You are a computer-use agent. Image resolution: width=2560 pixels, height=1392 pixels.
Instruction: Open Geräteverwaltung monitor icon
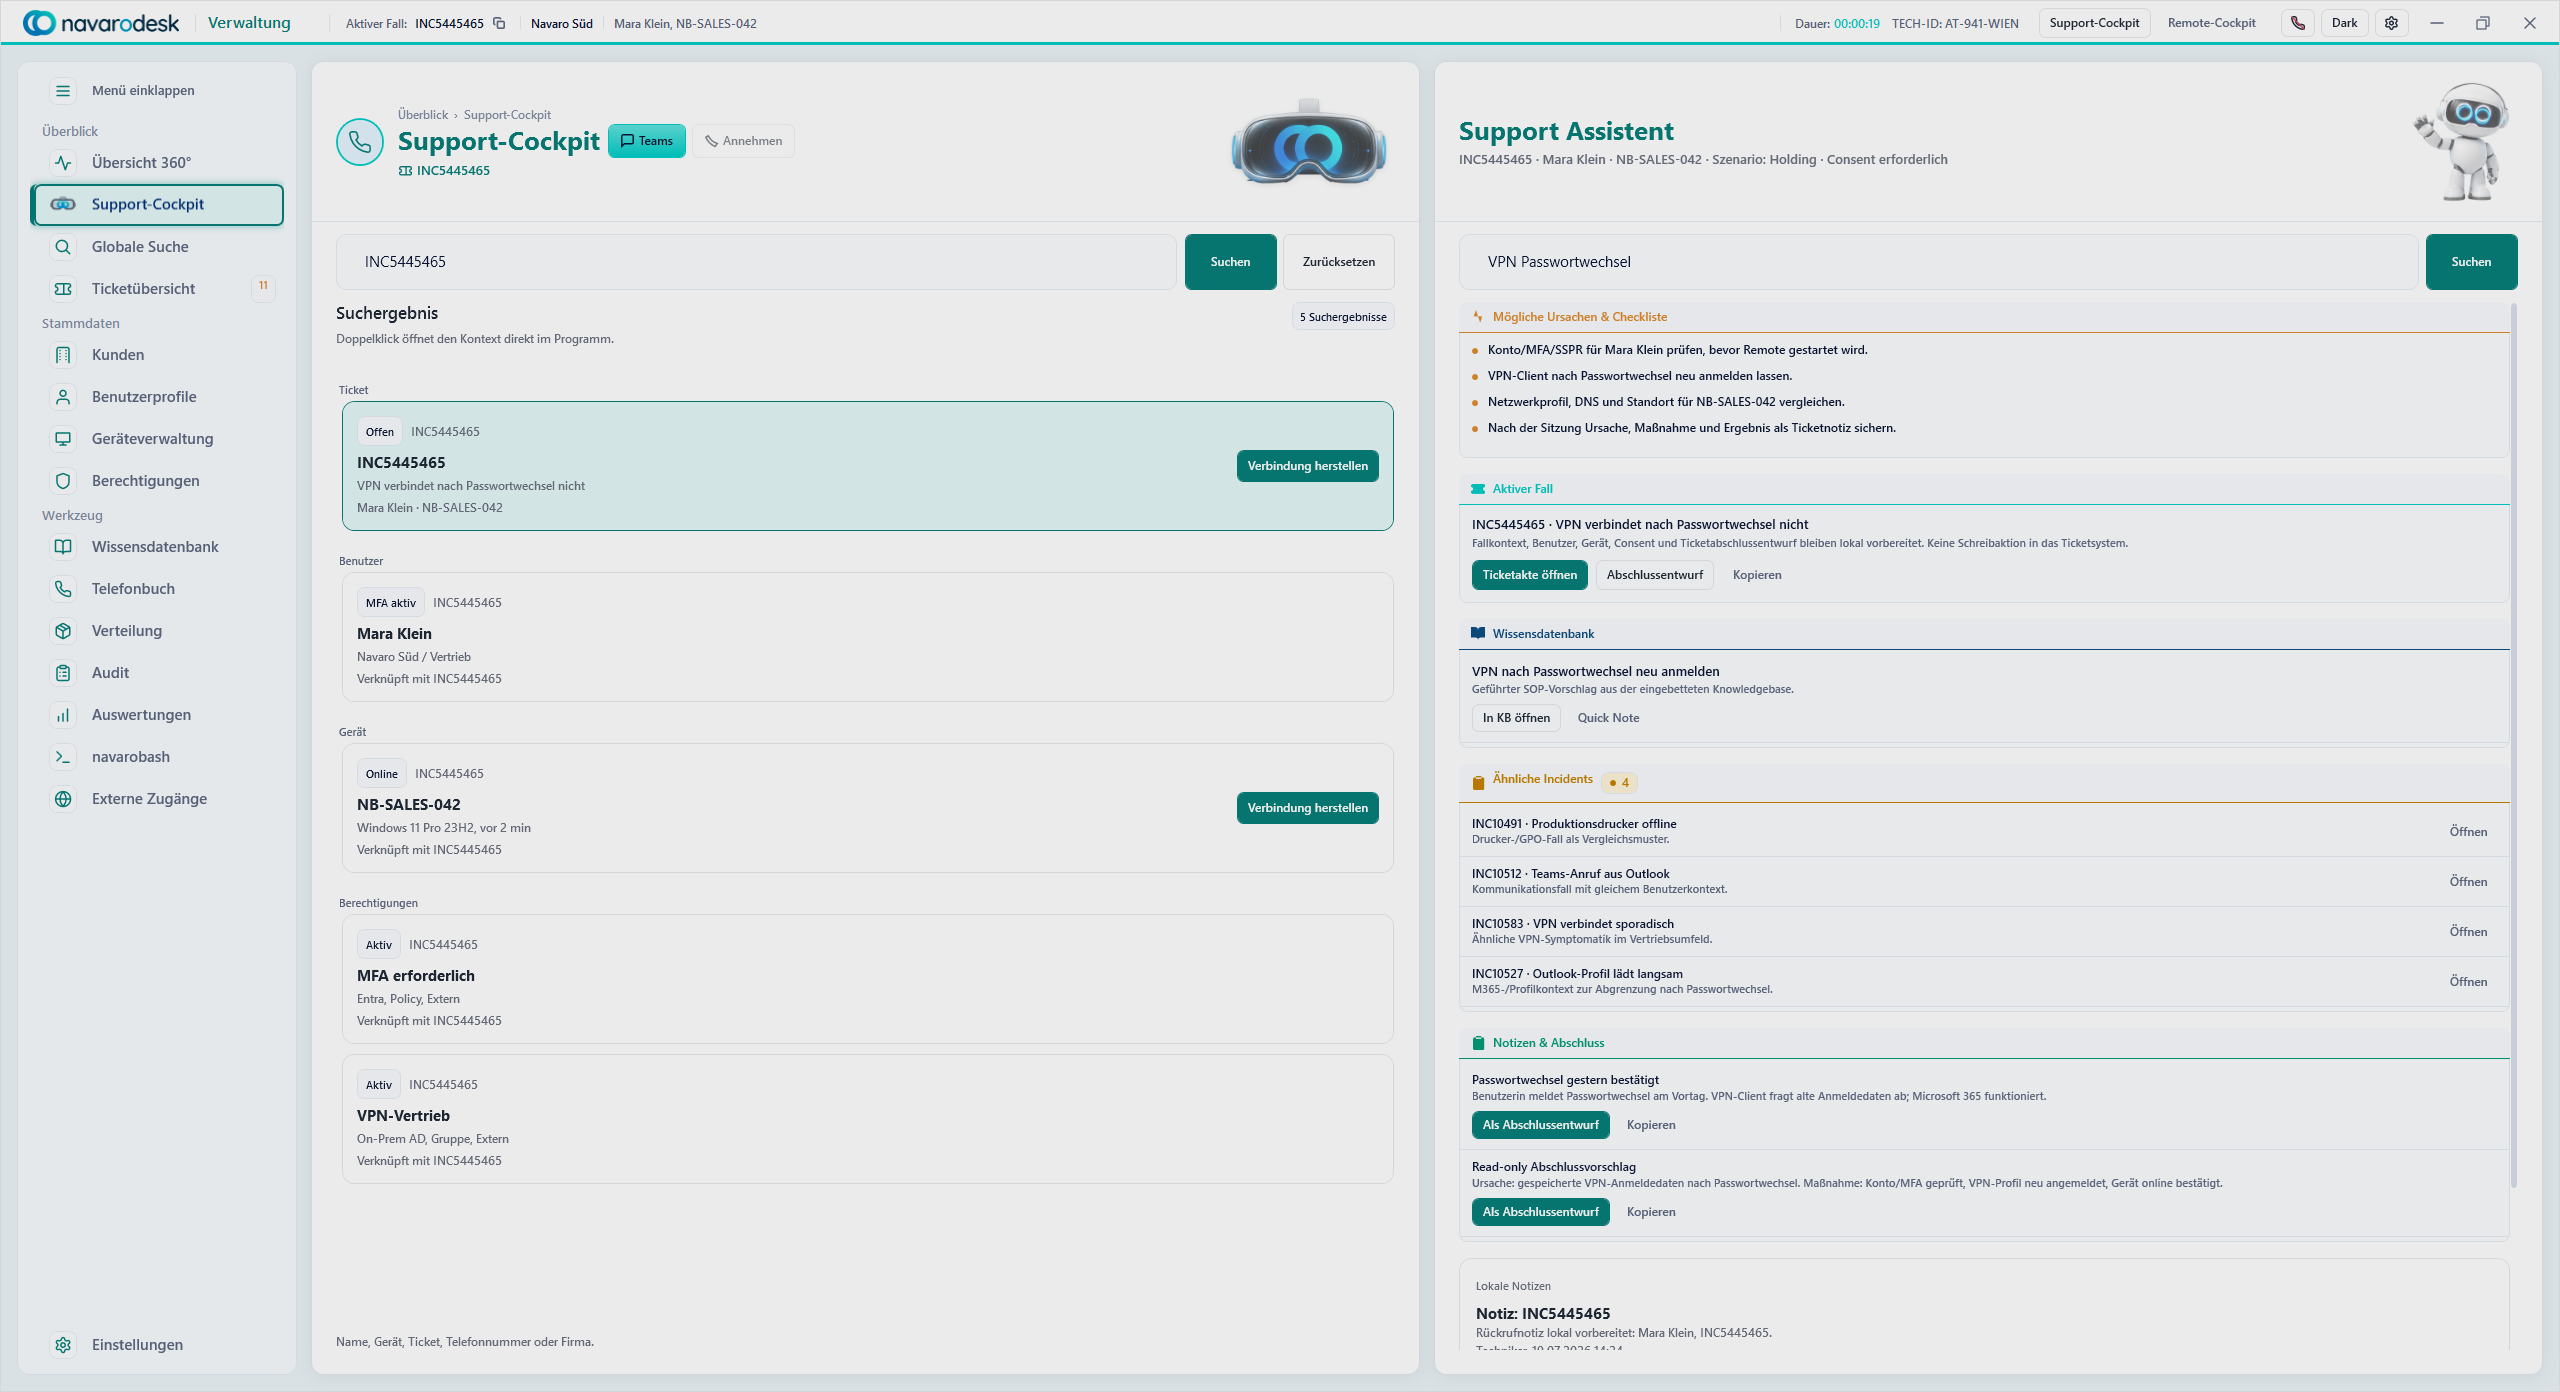(63, 438)
